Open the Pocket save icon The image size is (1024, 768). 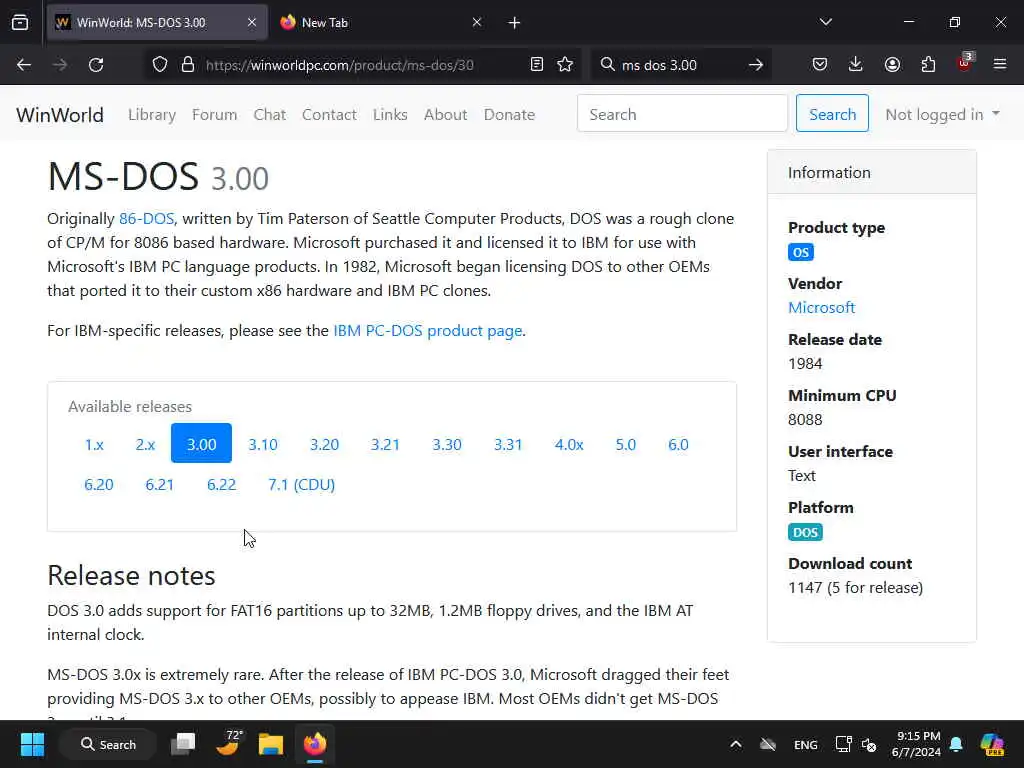tap(820, 65)
